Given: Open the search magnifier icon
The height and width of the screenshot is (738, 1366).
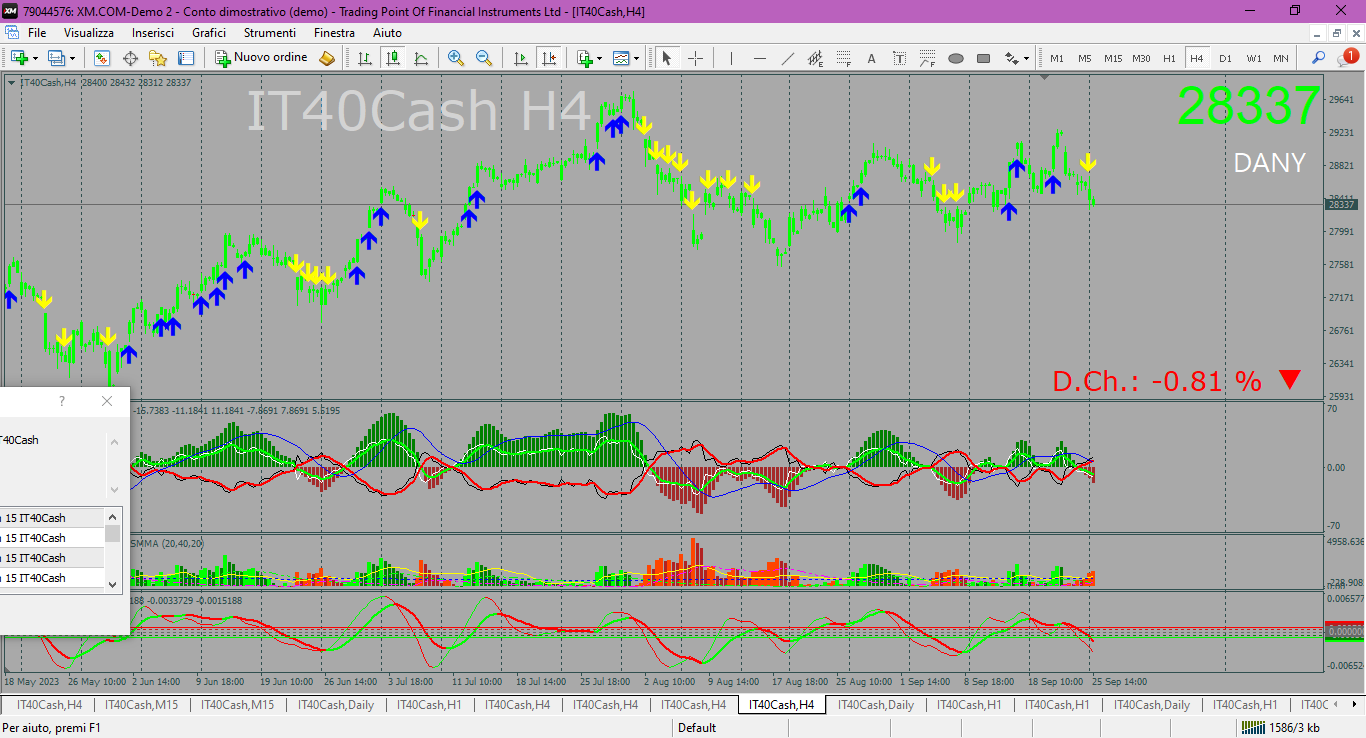Looking at the screenshot, I should pyautogui.click(x=1318, y=58).
